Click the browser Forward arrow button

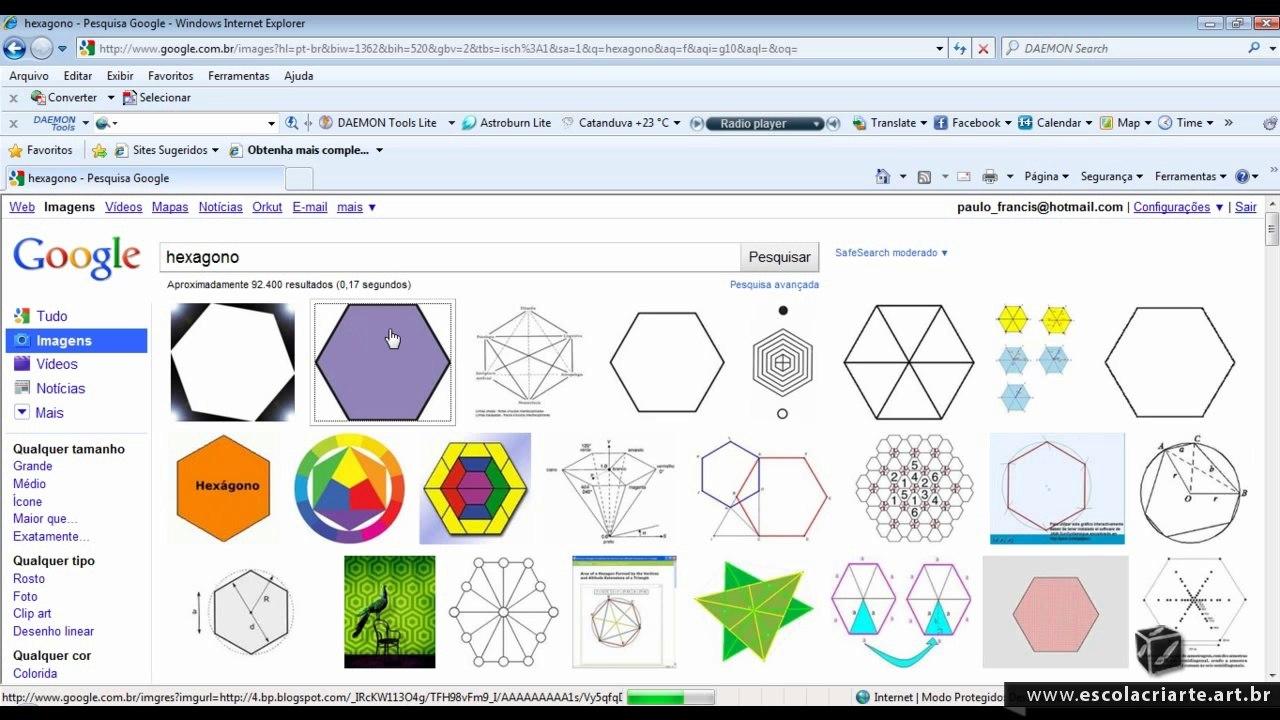[41, 48]
